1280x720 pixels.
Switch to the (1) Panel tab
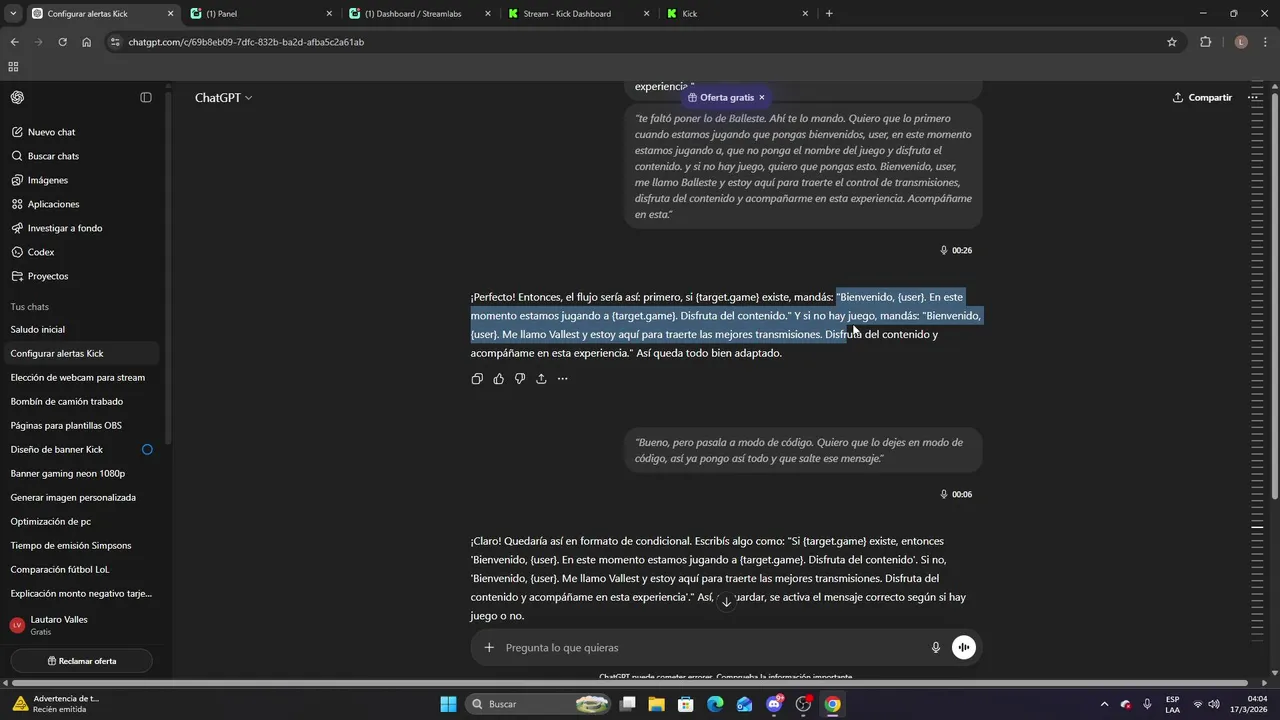click(x=261, y=14)
